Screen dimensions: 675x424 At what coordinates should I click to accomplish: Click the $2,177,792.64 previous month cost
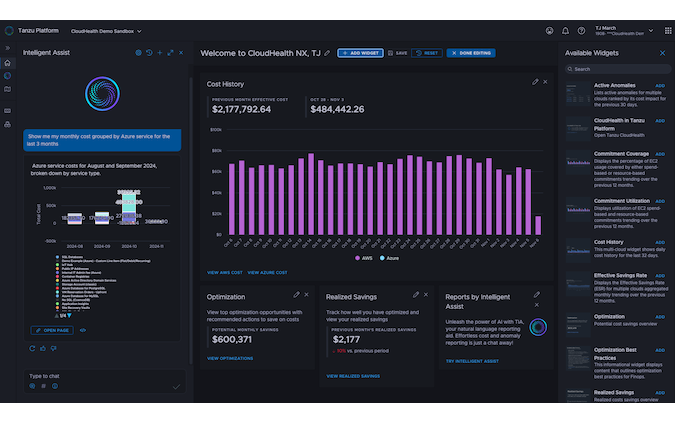pos(242,109)
